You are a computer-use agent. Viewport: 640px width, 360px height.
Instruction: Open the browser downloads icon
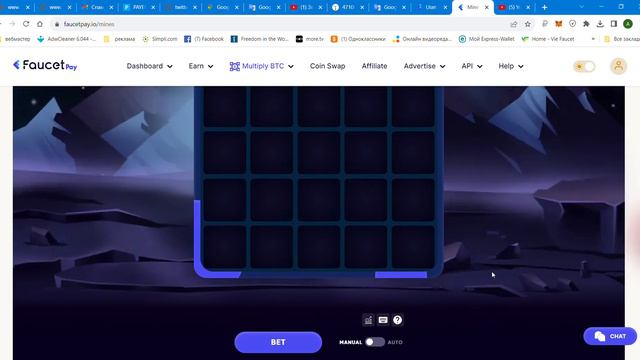[600, 24]
